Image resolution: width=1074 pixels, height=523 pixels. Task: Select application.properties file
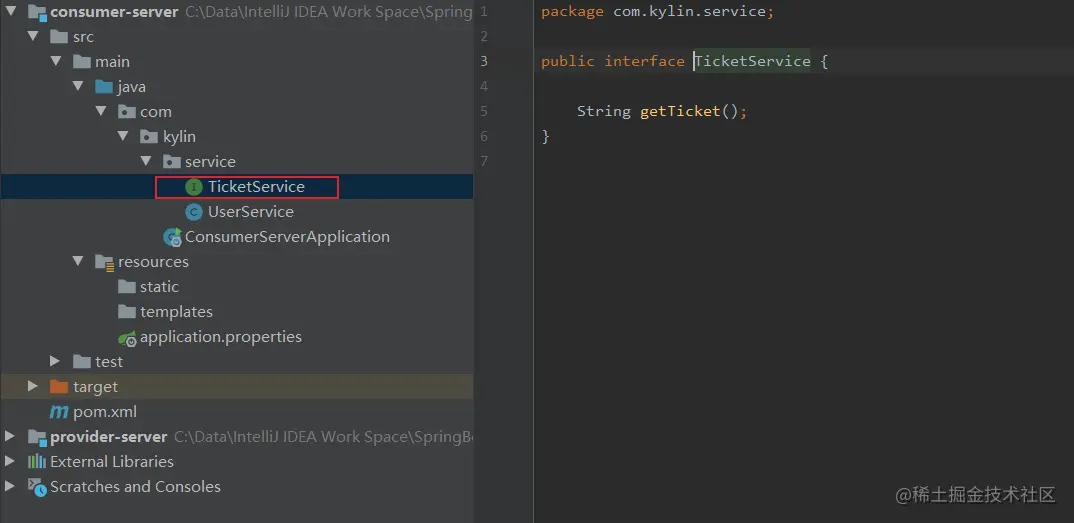[x=221, y=337]
